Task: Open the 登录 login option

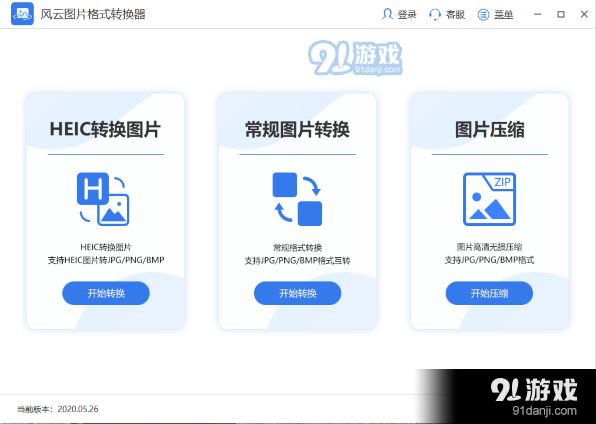Action: point(407,14)
